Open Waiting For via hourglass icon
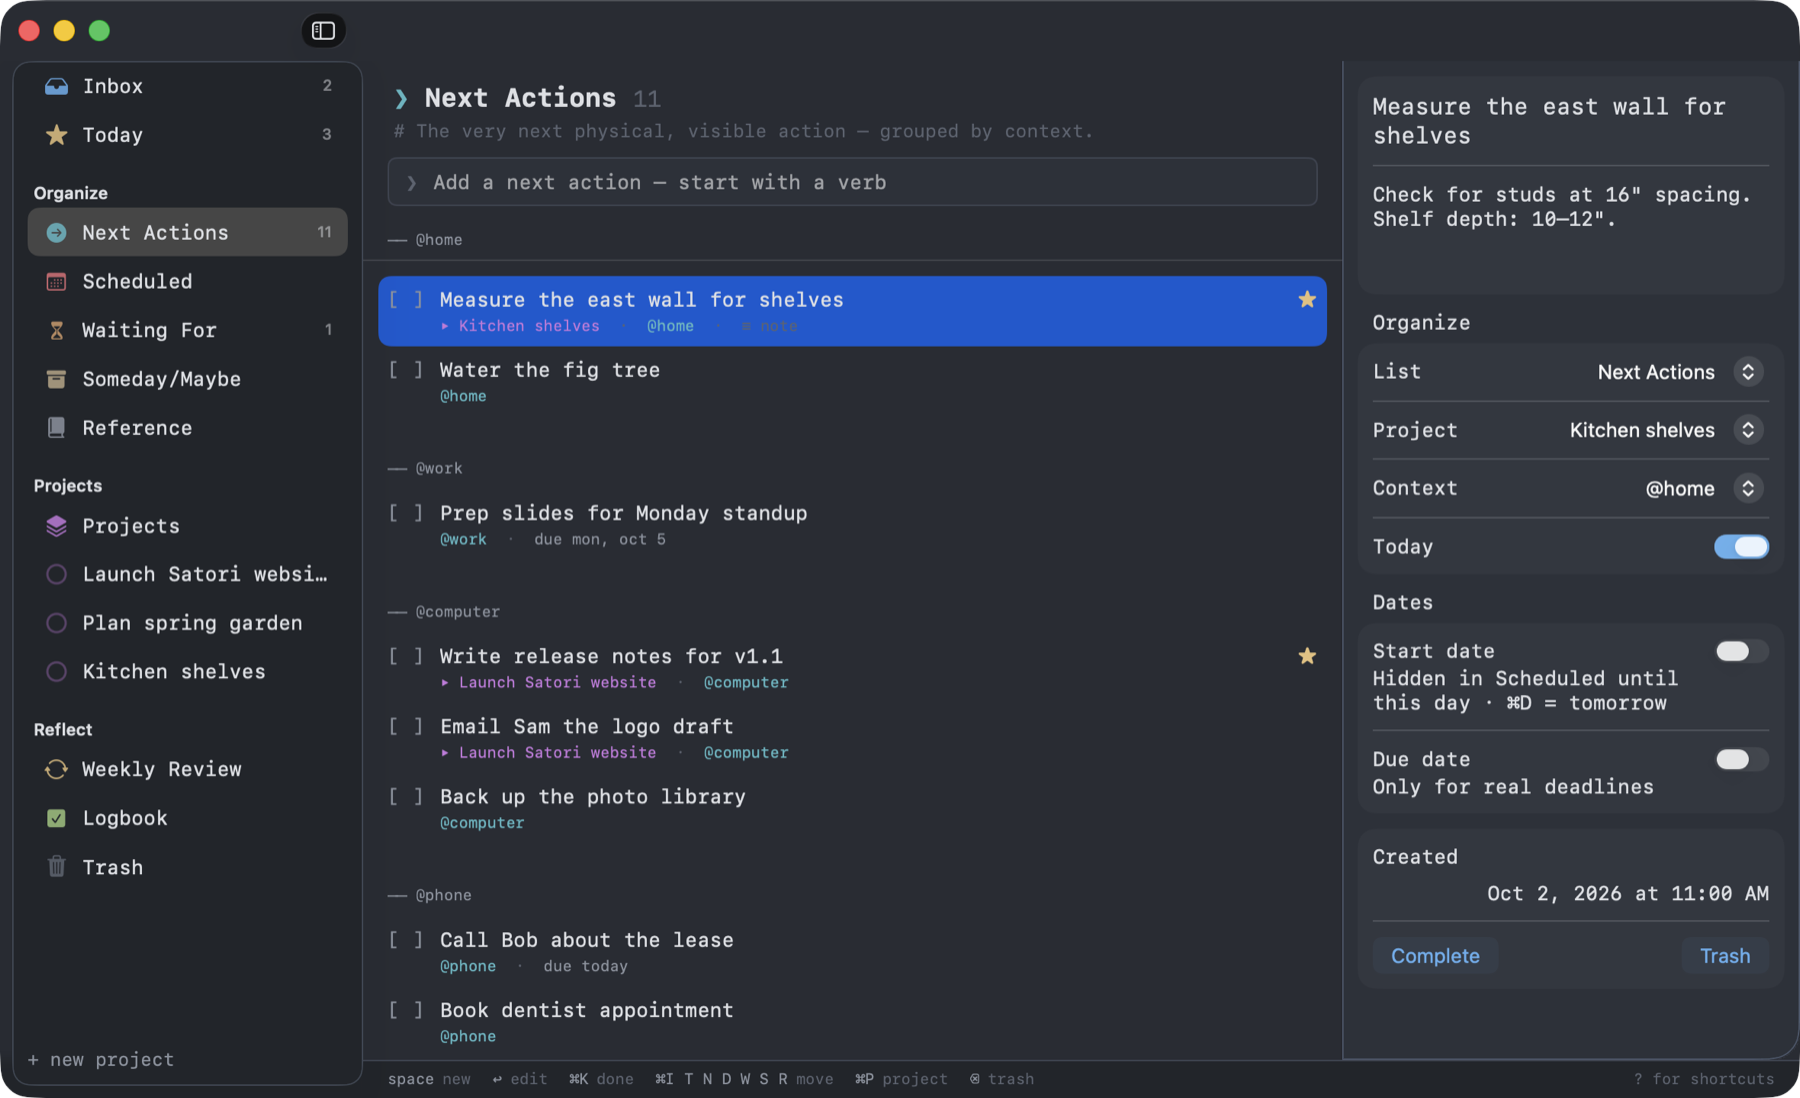 point(57,330)
